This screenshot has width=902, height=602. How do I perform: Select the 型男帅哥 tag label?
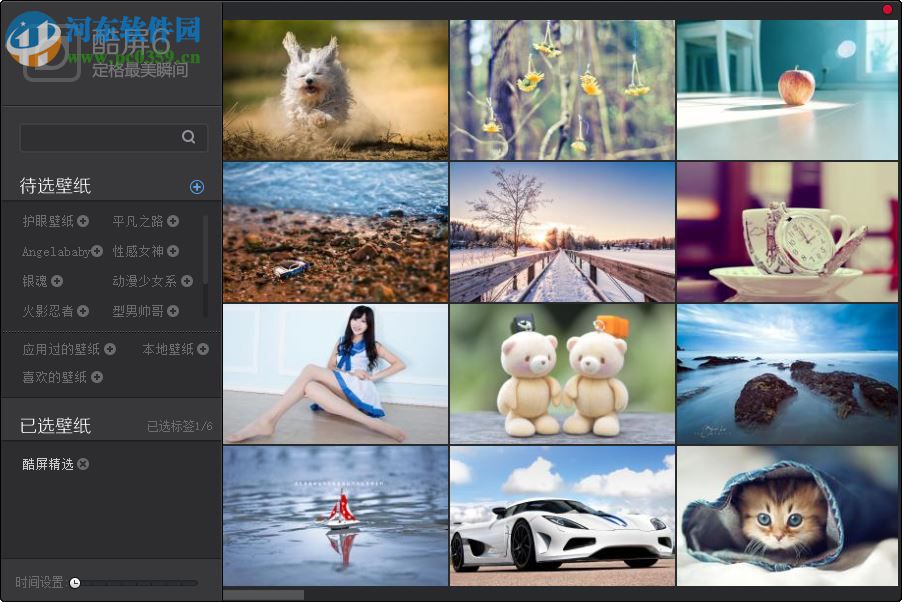137,311
